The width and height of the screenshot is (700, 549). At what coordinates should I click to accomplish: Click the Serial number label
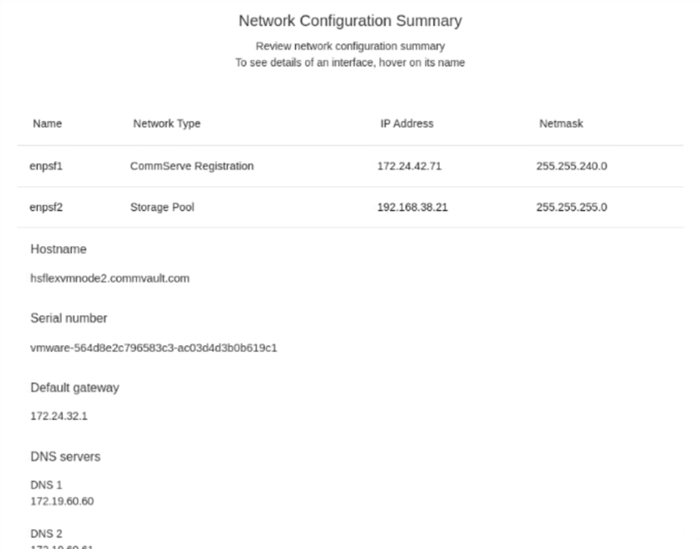tap(69, 318)
